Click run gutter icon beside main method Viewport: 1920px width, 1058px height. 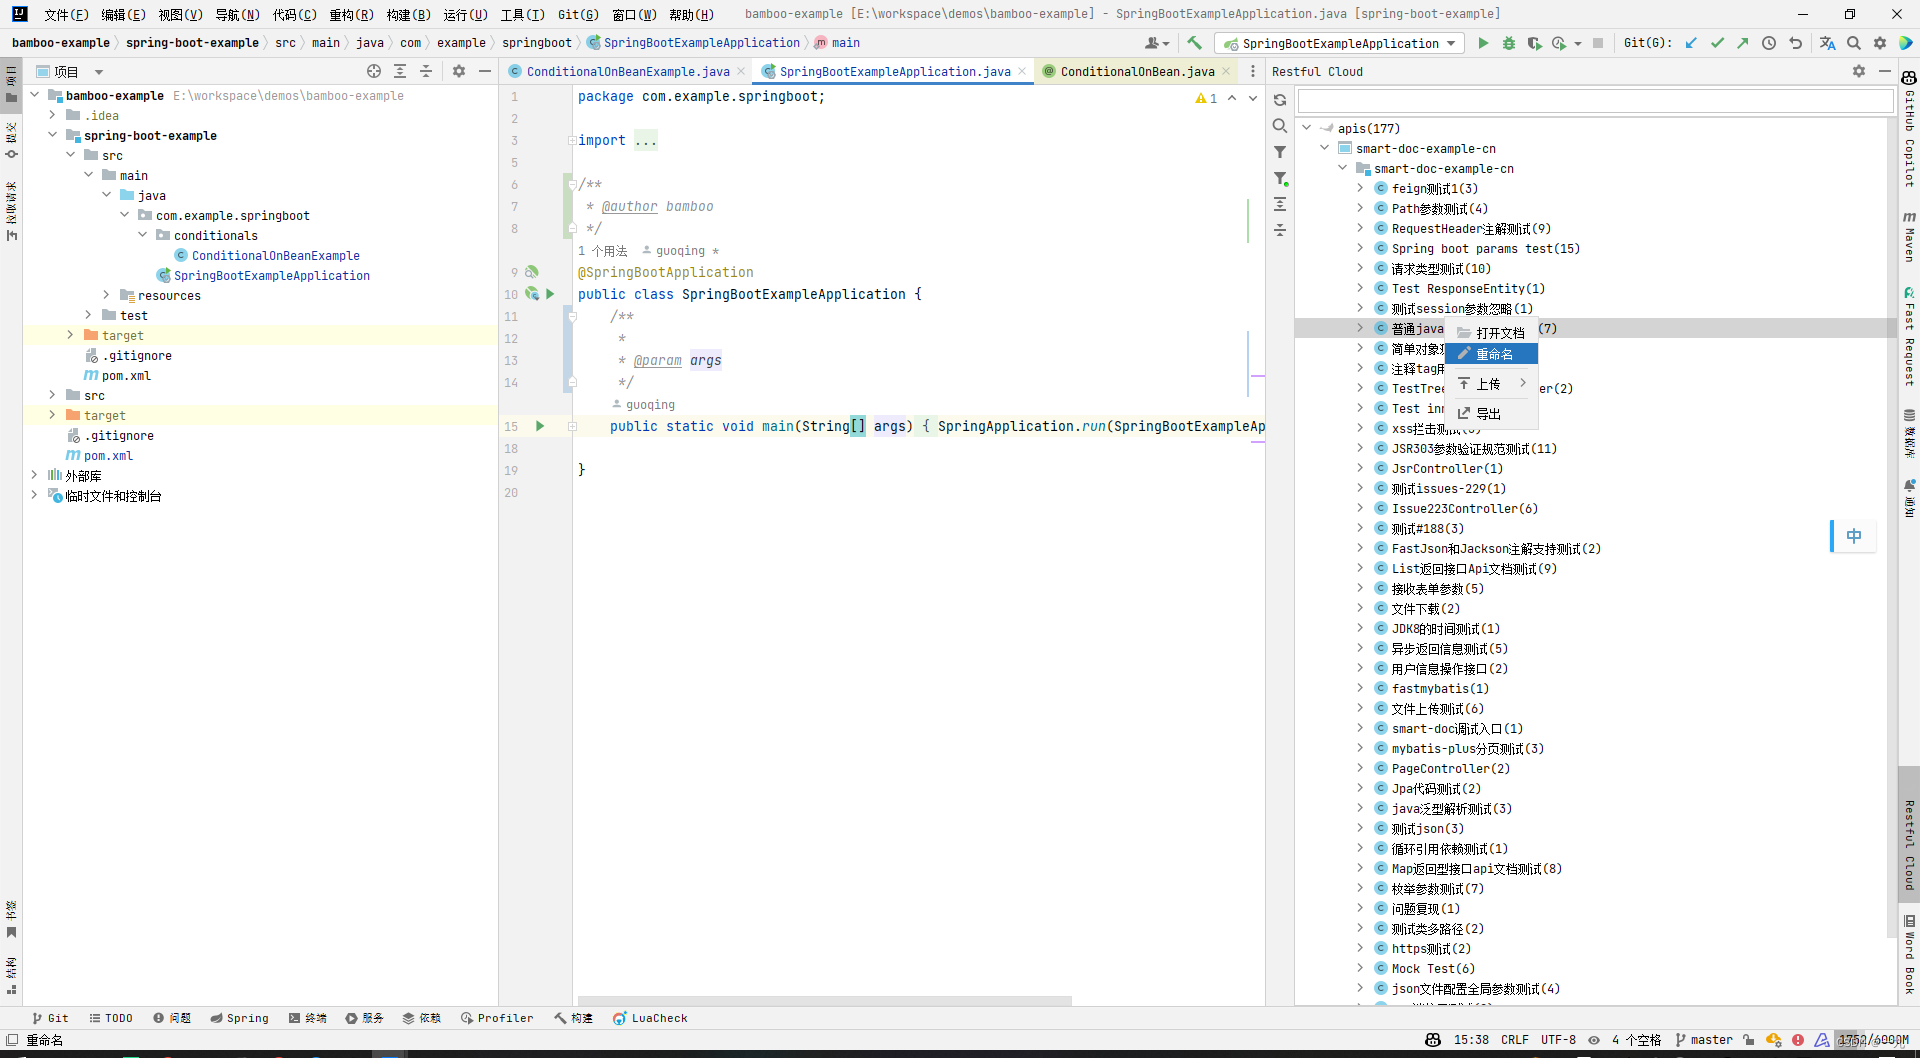[540, 426]
